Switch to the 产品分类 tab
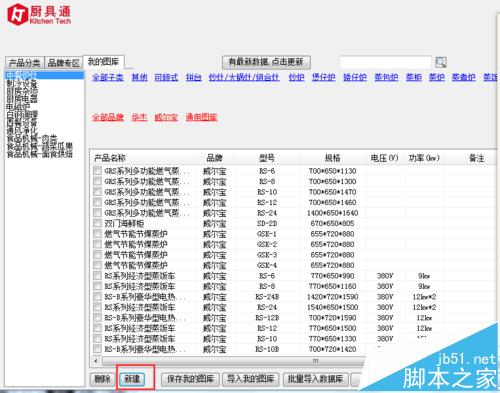 (x=25, y=63)
